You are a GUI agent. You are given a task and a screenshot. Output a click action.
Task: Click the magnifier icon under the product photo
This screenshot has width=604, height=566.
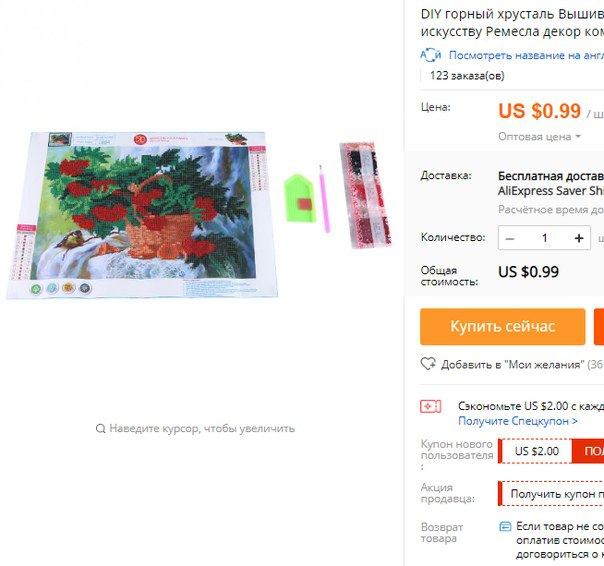point(100,428)
